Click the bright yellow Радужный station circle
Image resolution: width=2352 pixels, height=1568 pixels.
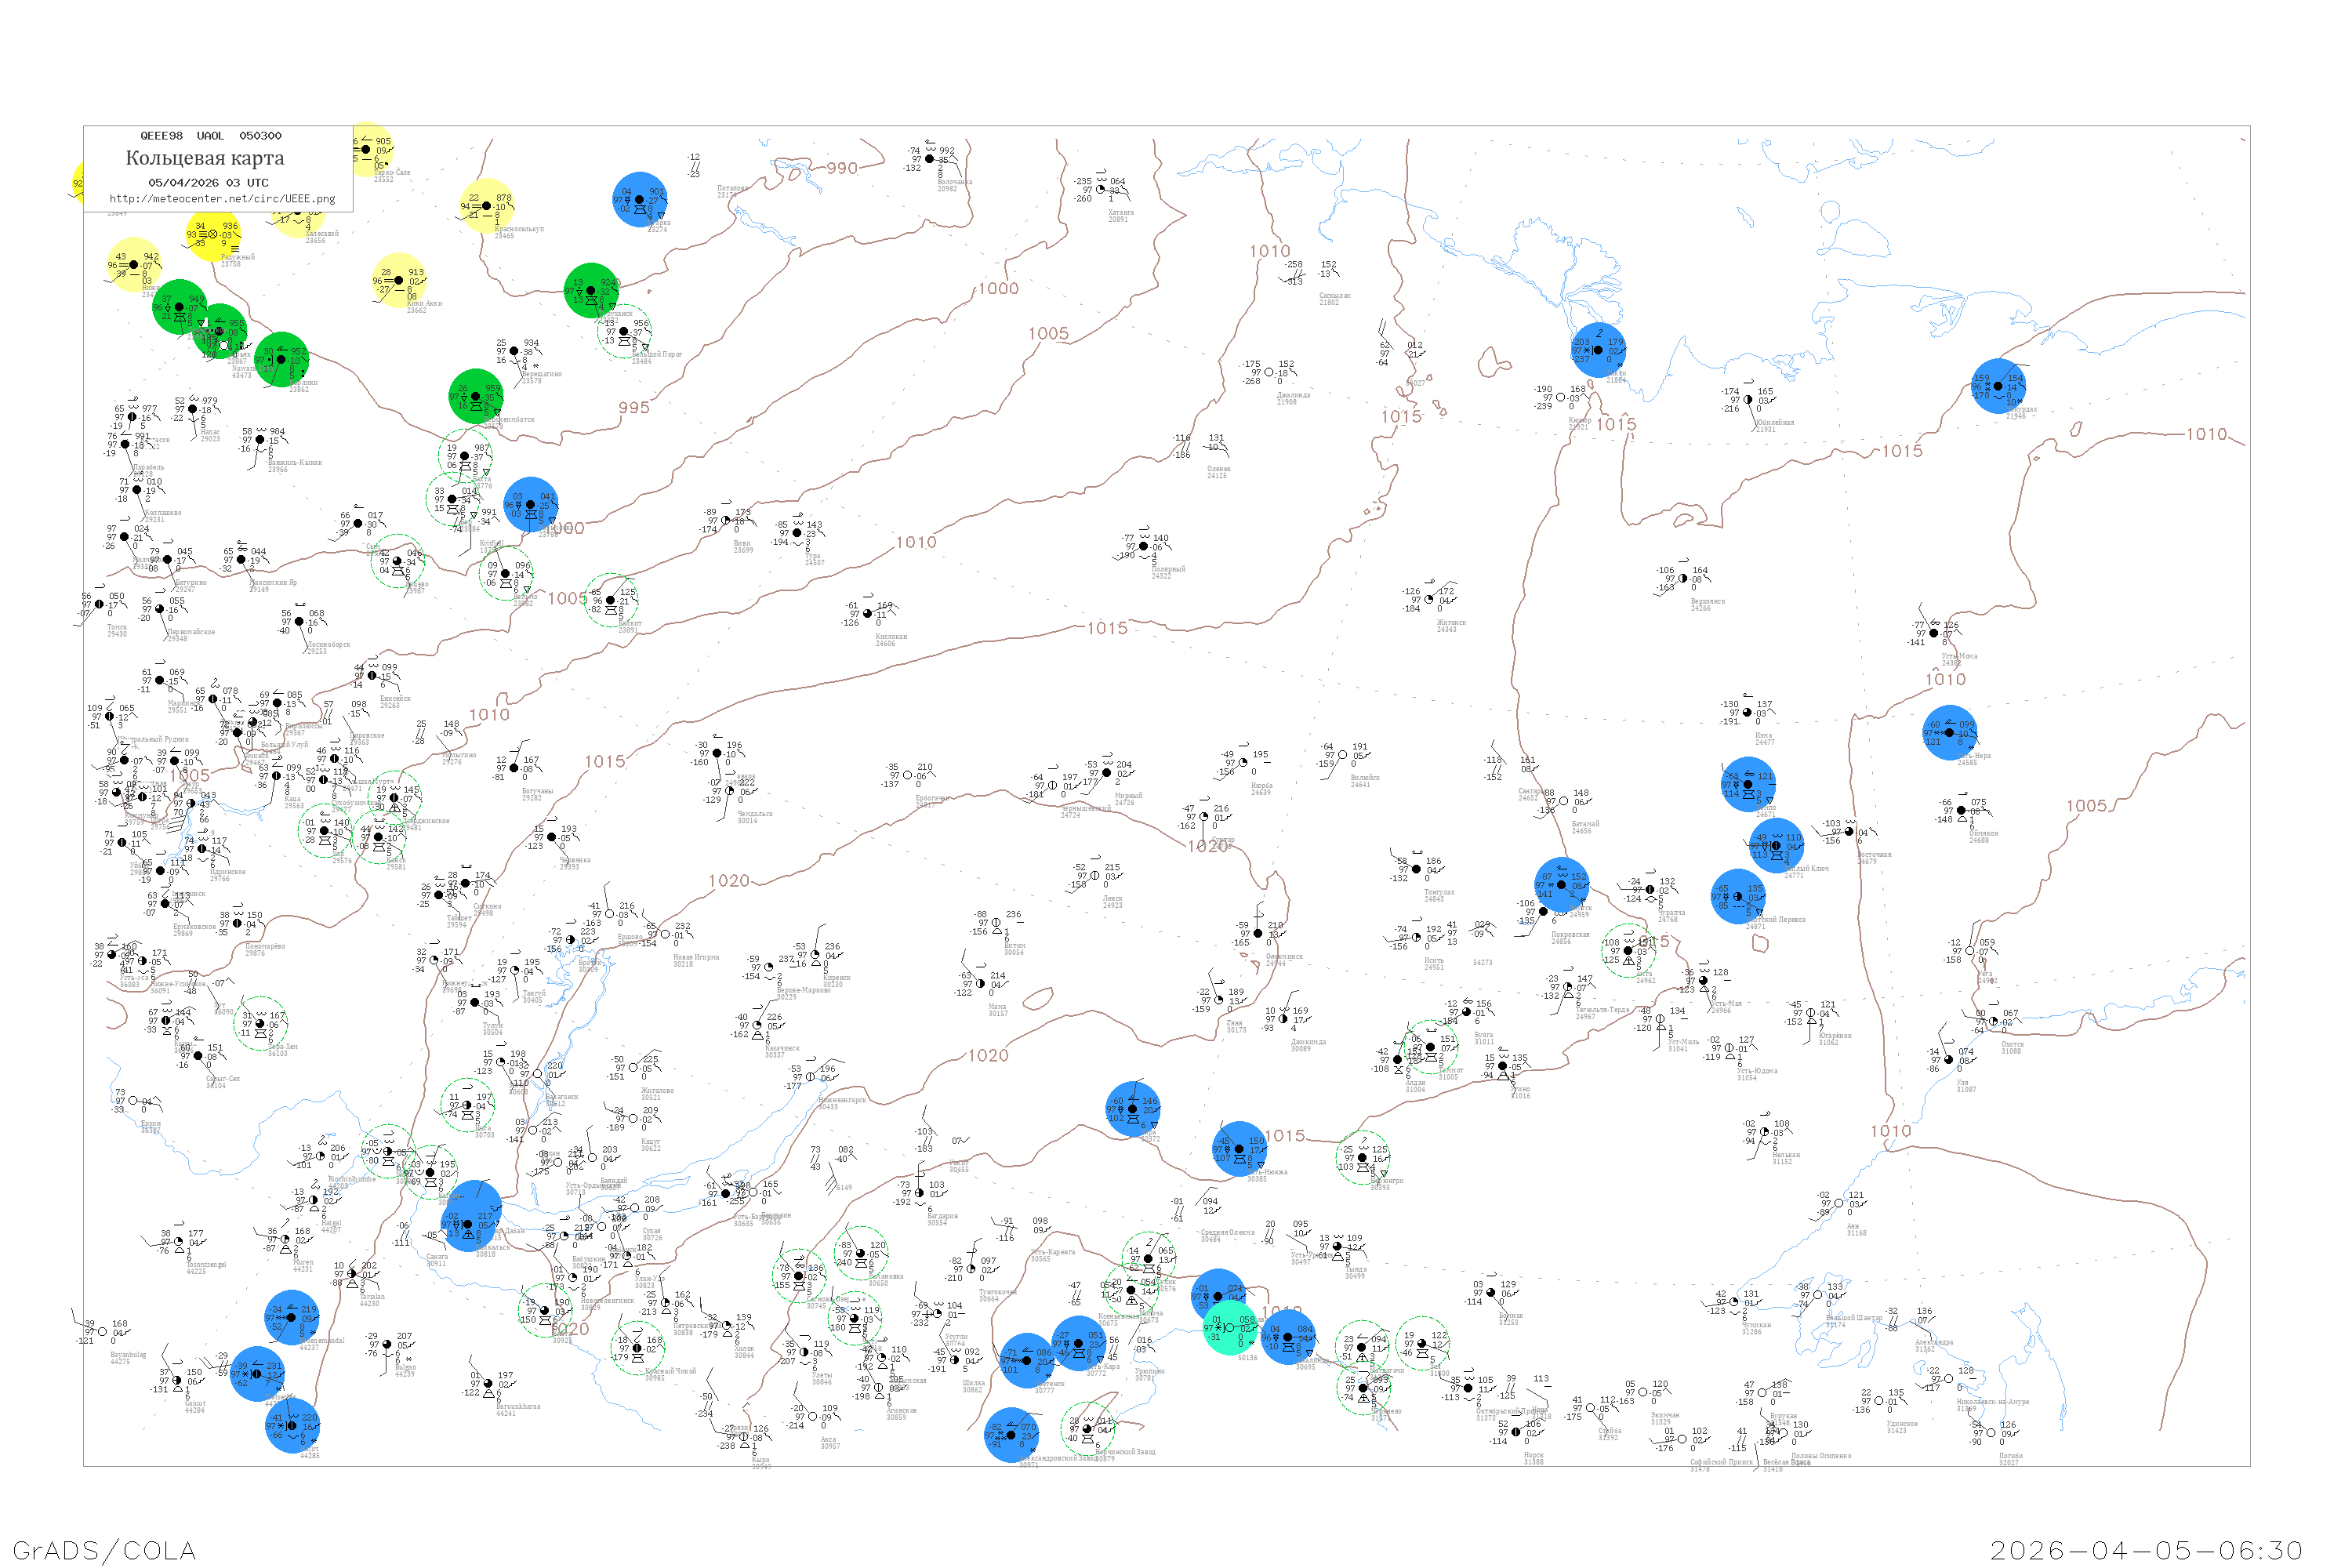pyautogui.click(x=213, y=234)
